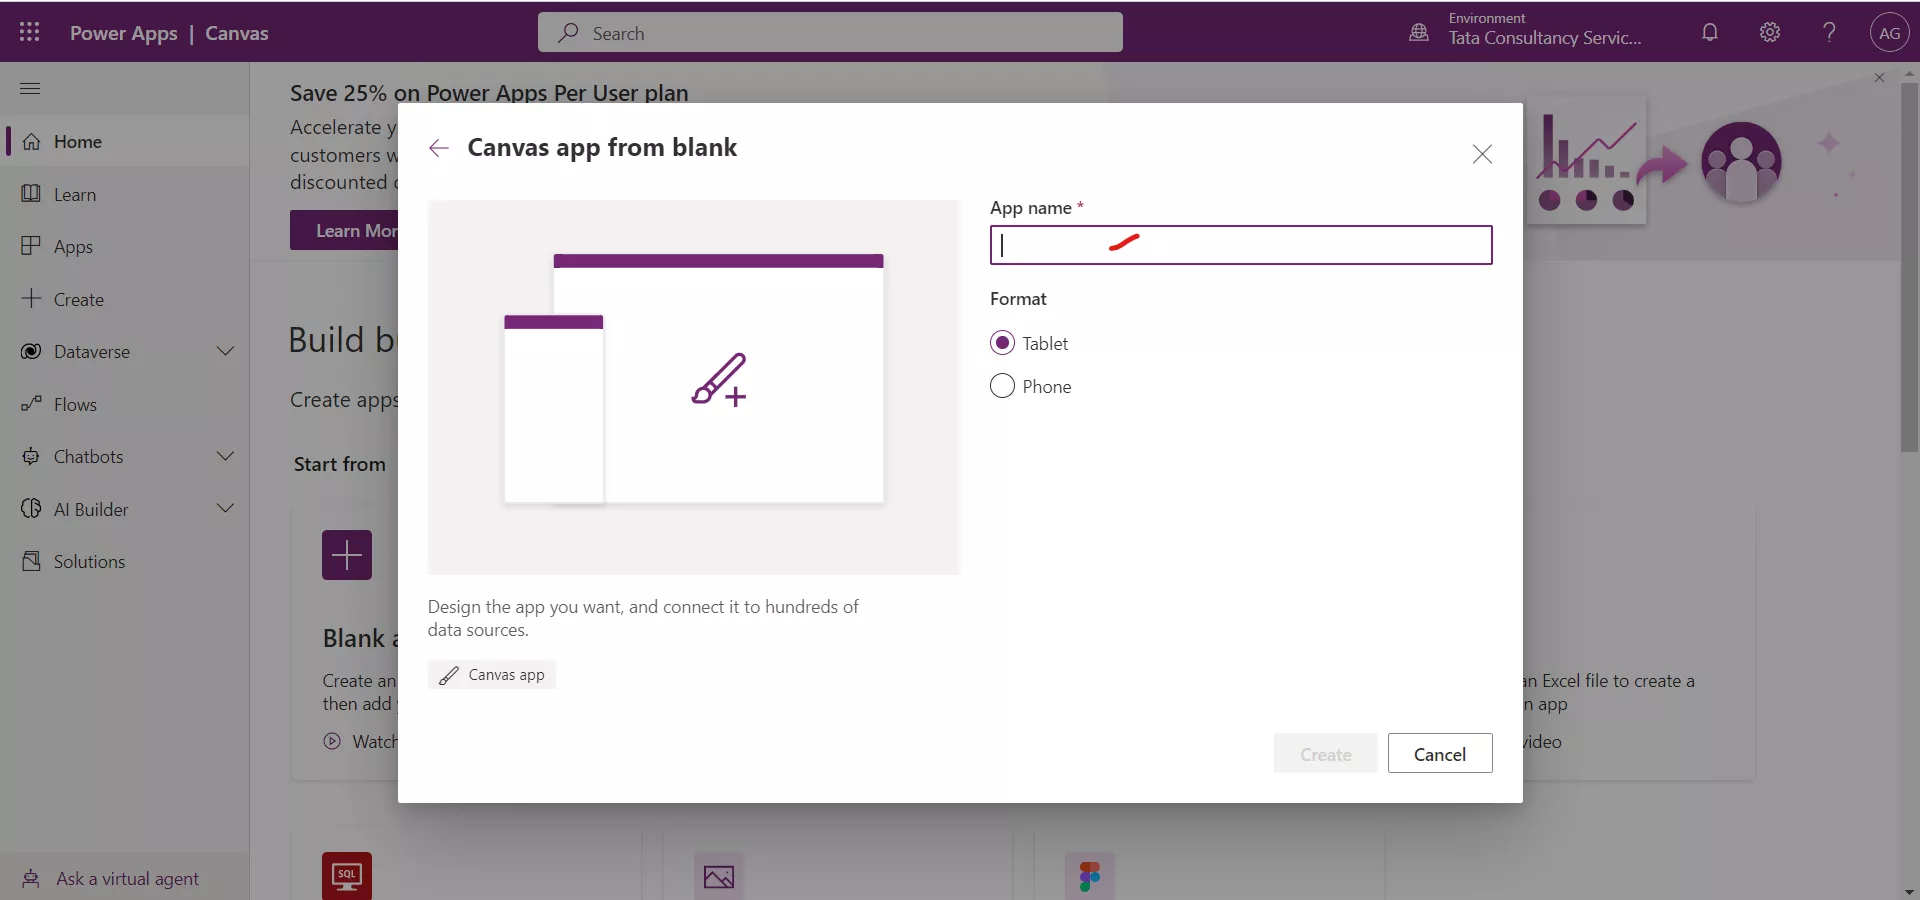The height and width of the screenshot is (900, 1920).
Task: Click the Power Apps title link
Action: pos(124,33)
